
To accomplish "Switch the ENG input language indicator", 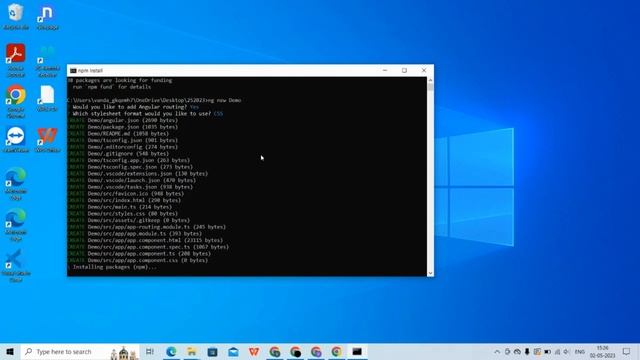I will tap(580, 352).
